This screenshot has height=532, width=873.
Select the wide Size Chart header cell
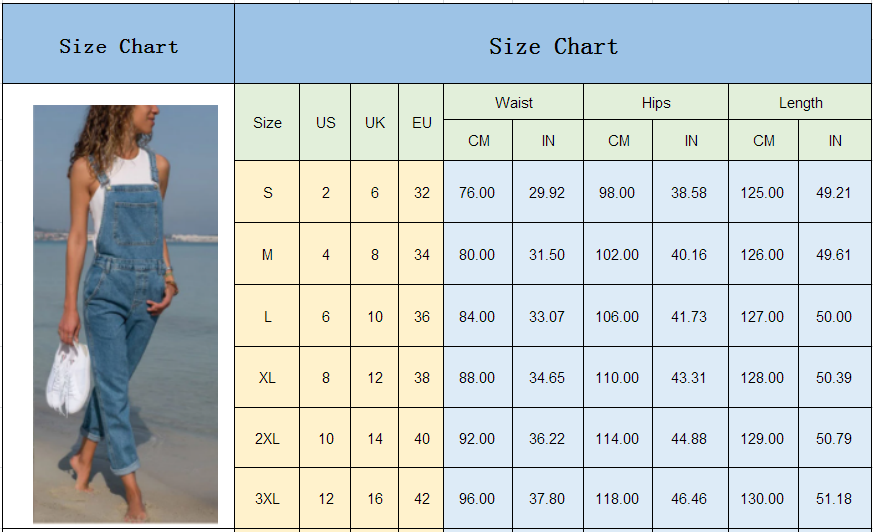(553, 46)
